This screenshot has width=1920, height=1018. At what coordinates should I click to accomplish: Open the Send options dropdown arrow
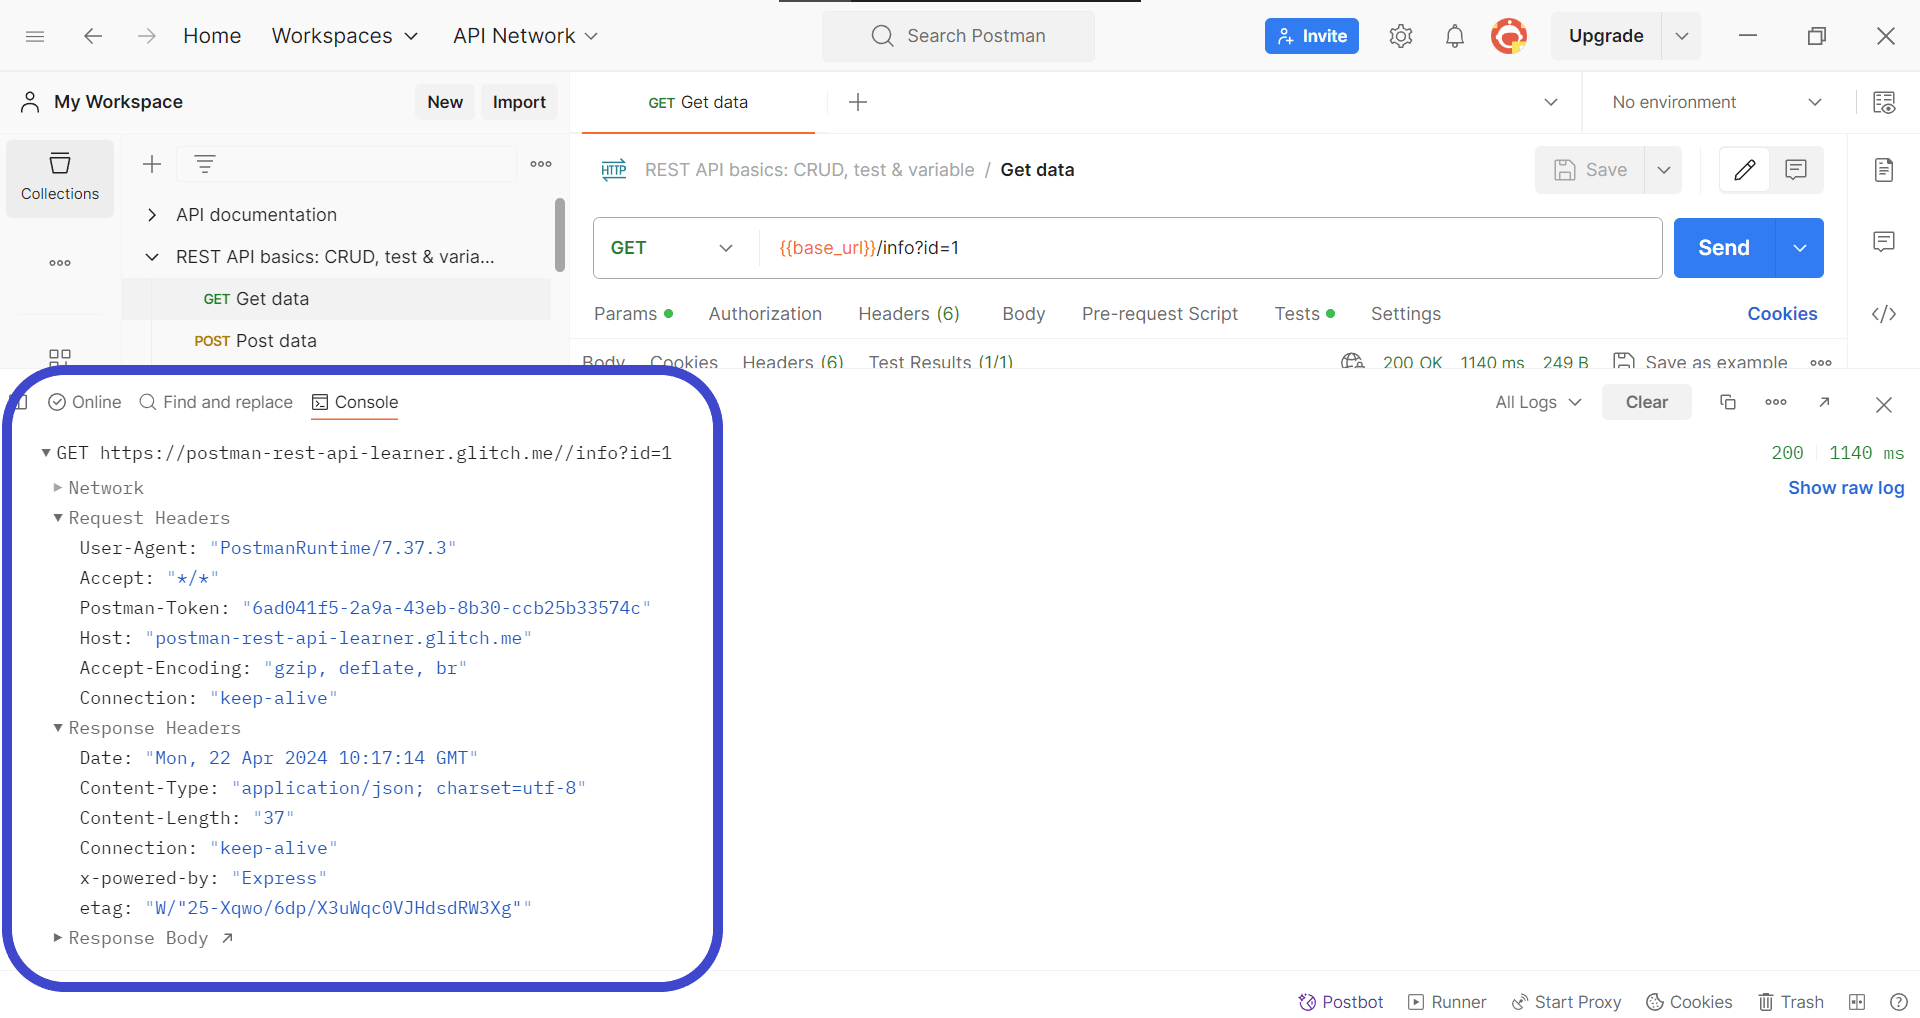click(1800, 248)
